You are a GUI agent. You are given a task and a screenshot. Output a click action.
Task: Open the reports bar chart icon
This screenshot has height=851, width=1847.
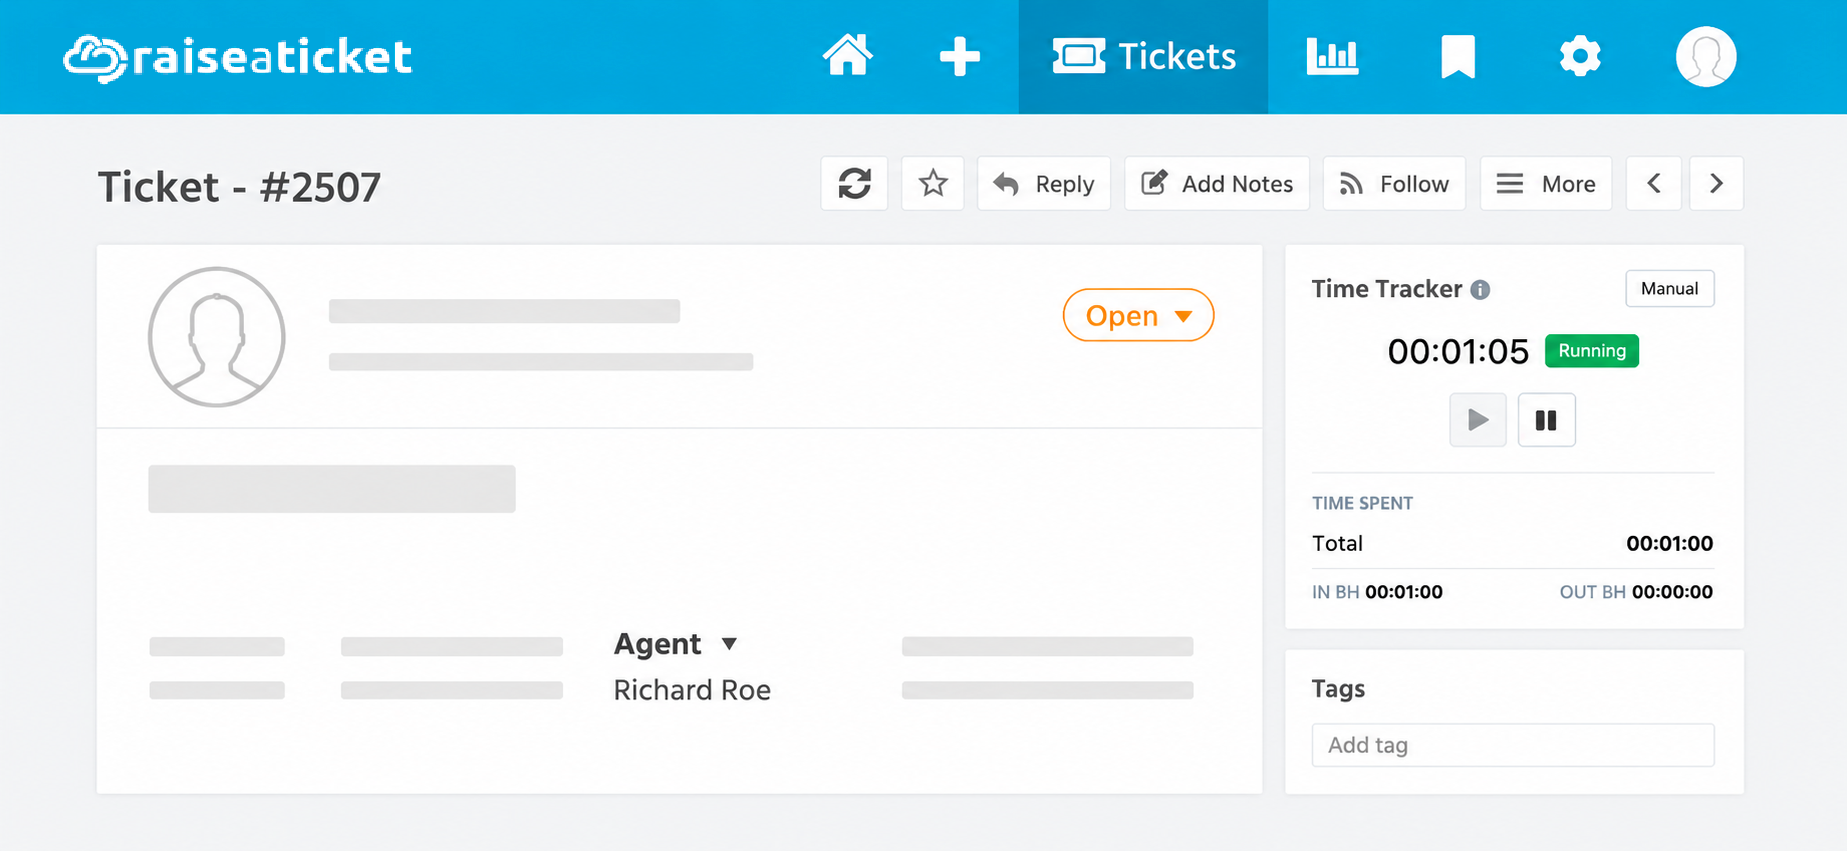tap(1332, 56)
